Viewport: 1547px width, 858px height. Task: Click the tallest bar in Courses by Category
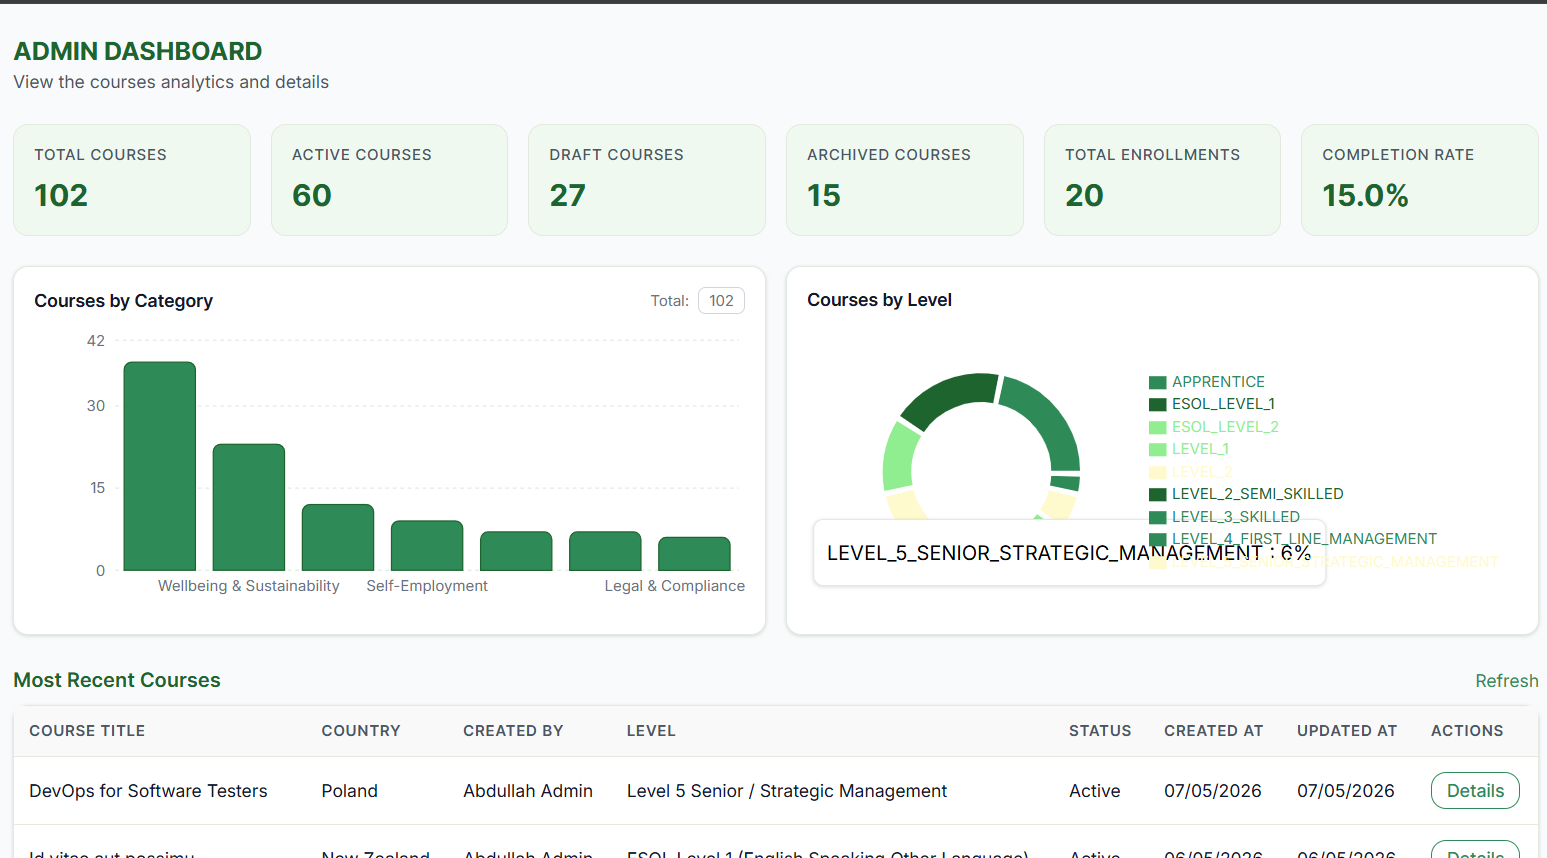[160, 466]
